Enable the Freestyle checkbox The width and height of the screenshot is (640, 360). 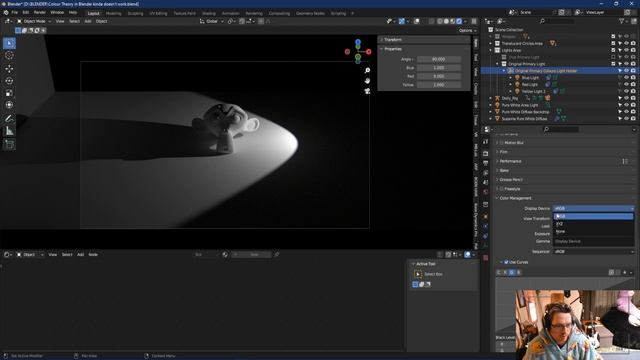pos(502,189)
